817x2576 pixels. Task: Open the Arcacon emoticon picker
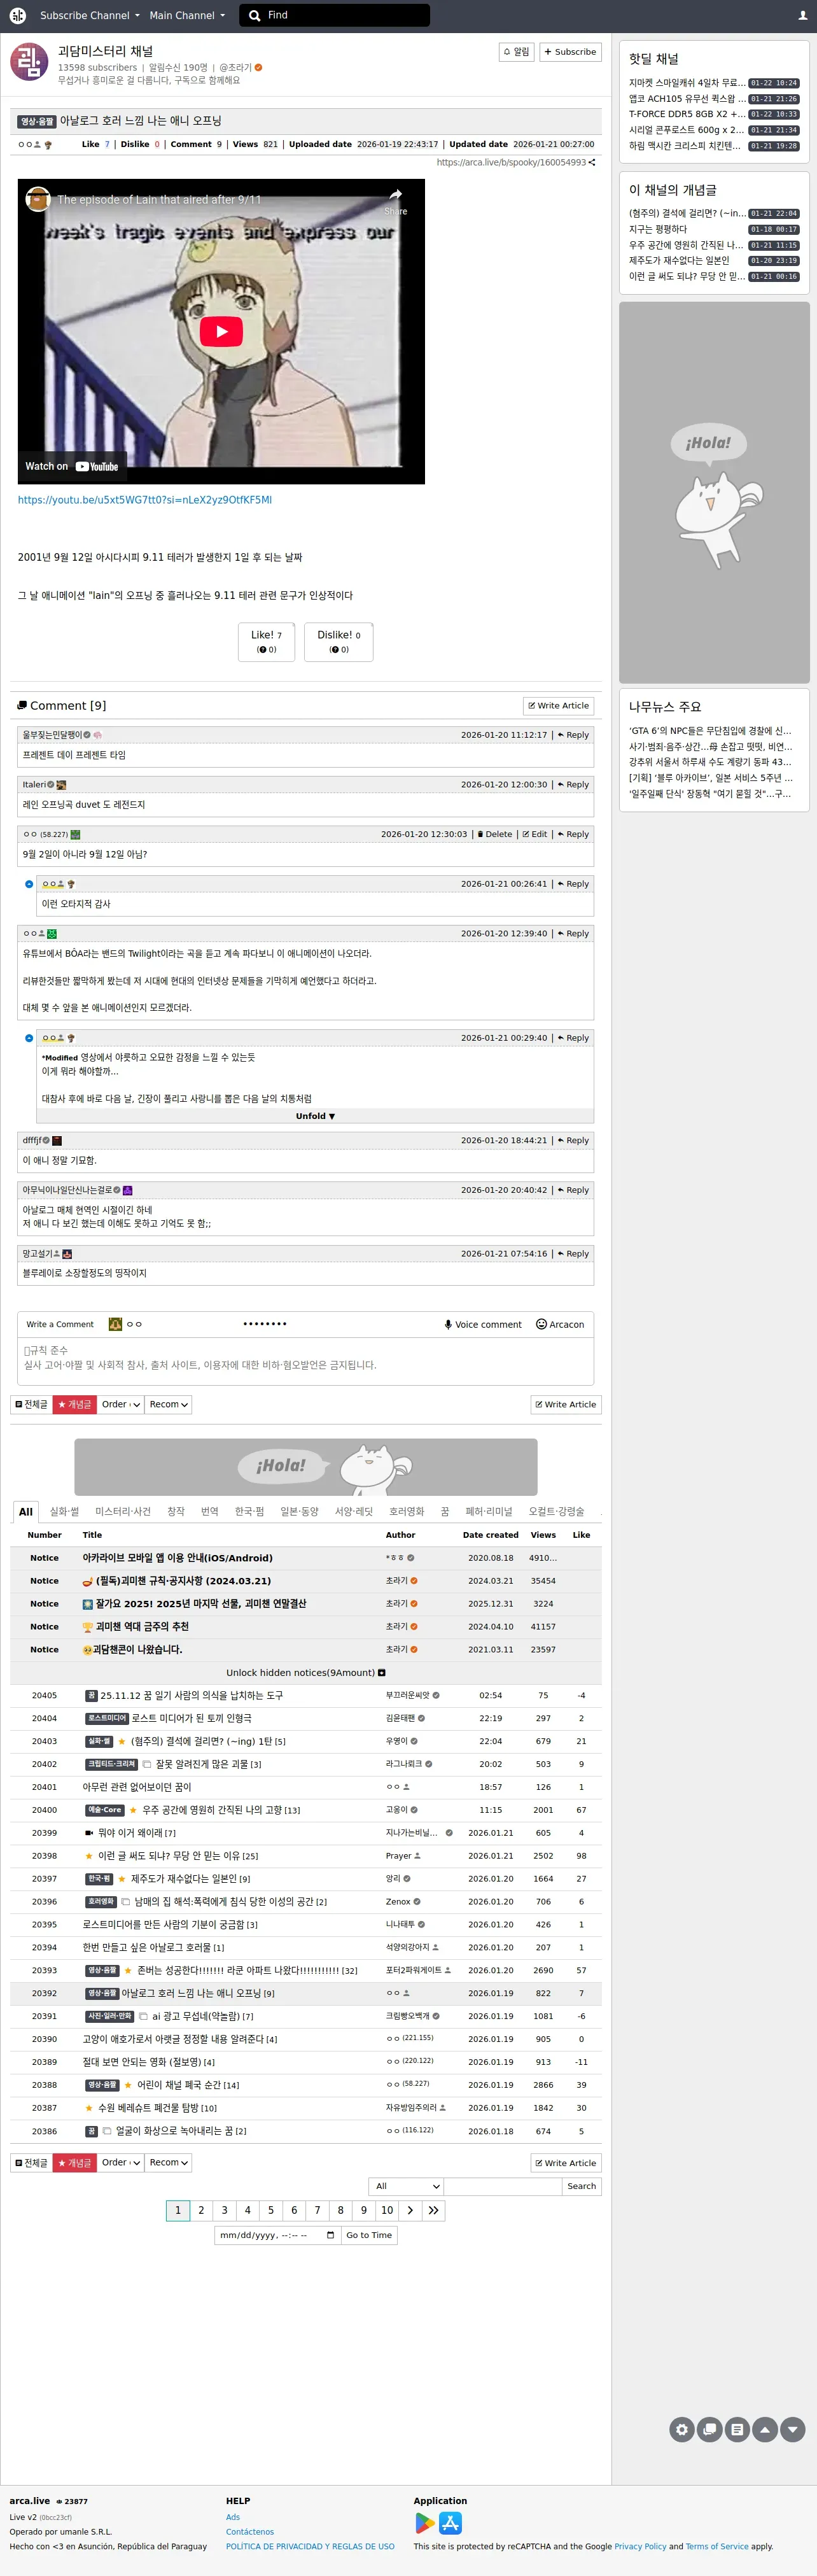[x=560, y=1325]
